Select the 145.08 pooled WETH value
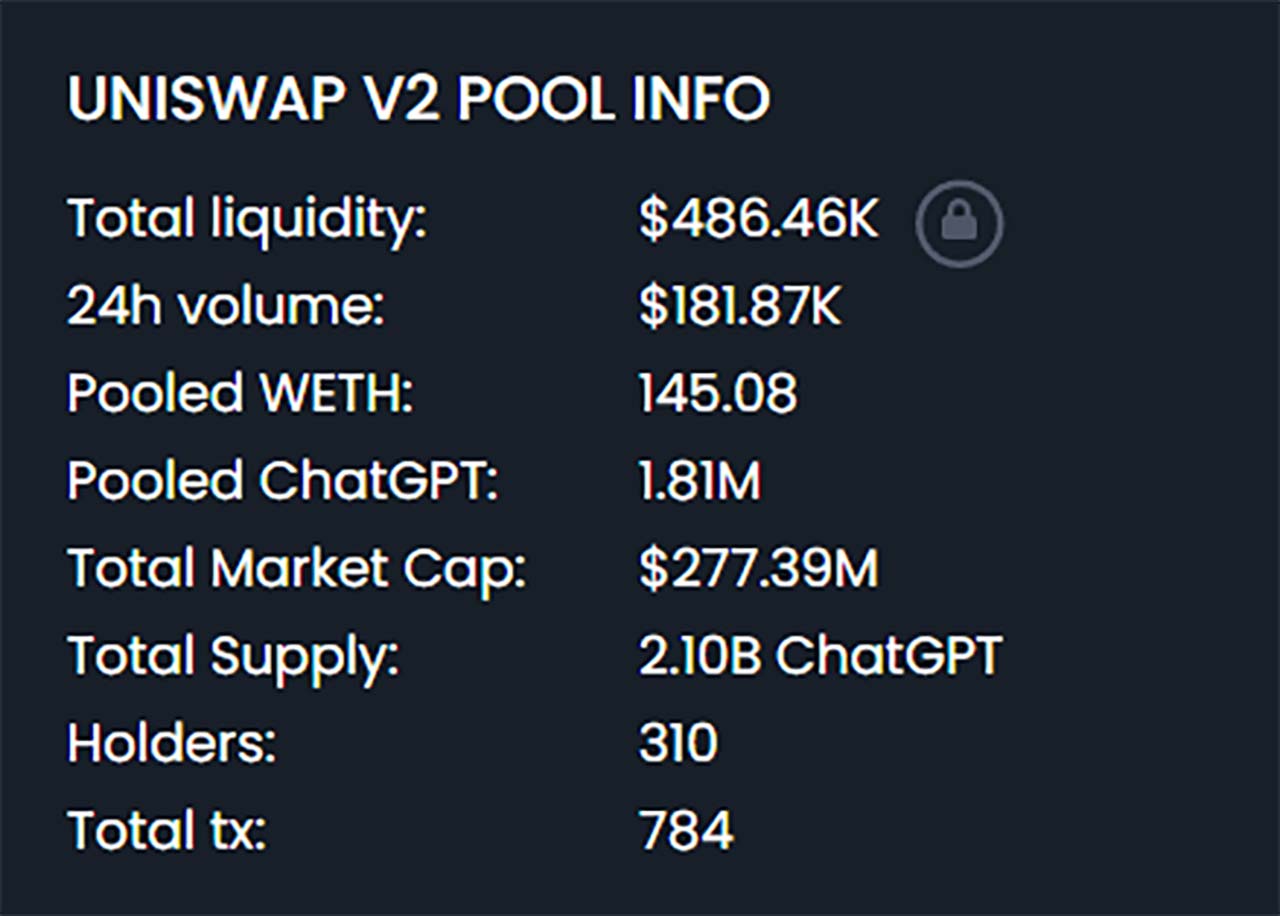This screenshot has height=916, width=1280. pyautogui.click(x=718, y=394)
